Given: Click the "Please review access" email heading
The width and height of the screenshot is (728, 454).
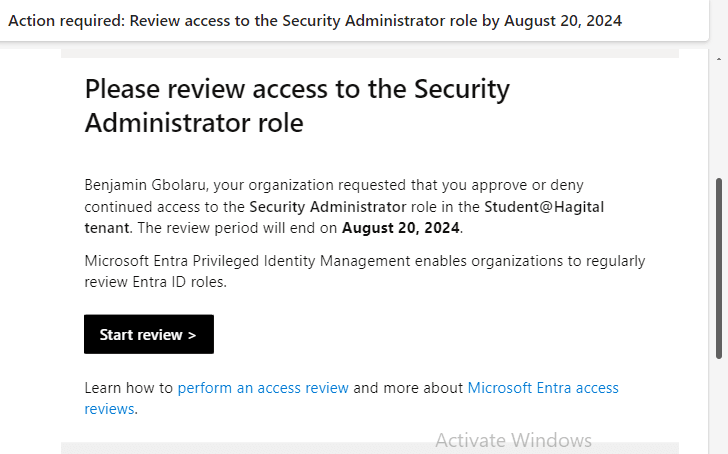Looking at the screenshot, I should [297, 105].
